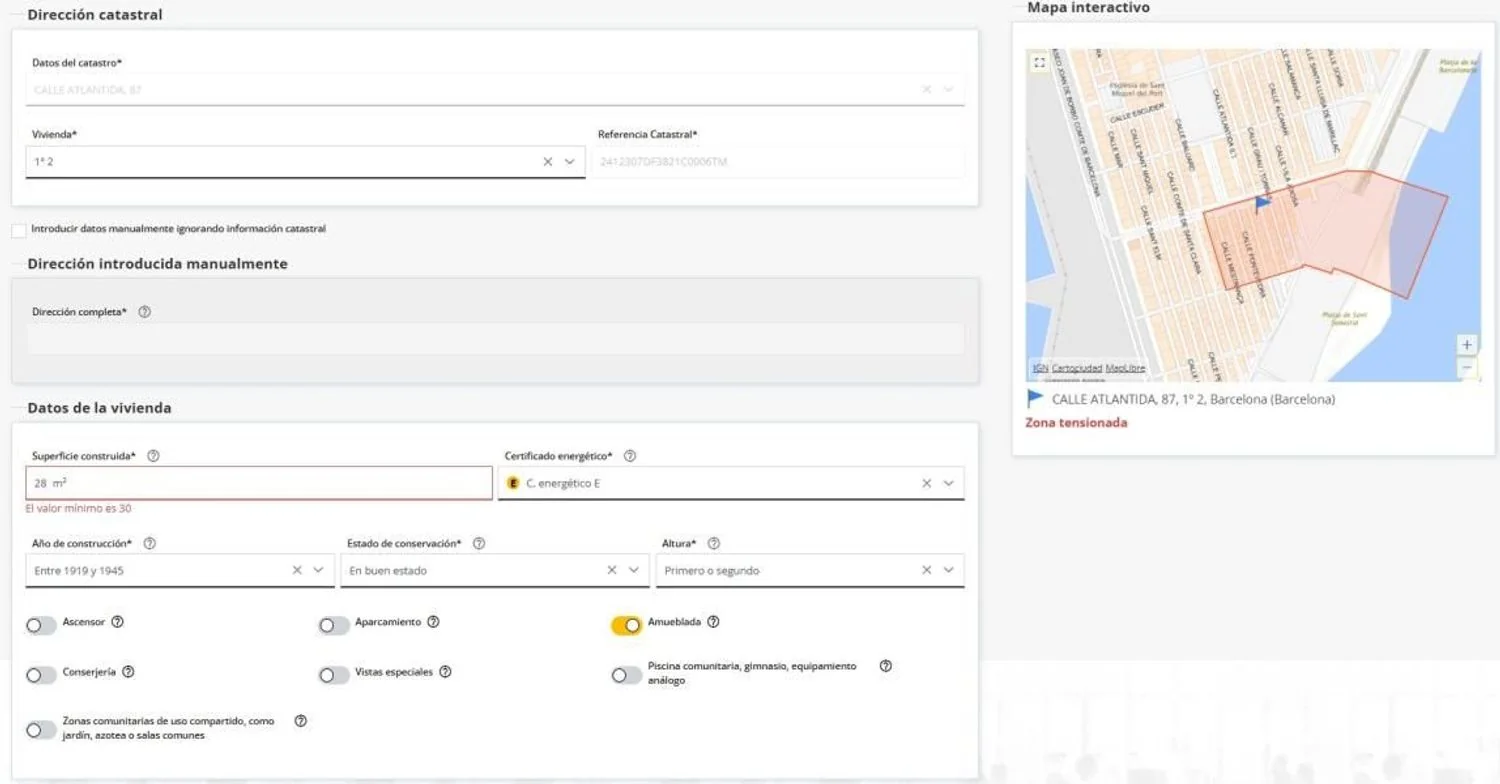Click the Dirección completa input field

[495, 338]
